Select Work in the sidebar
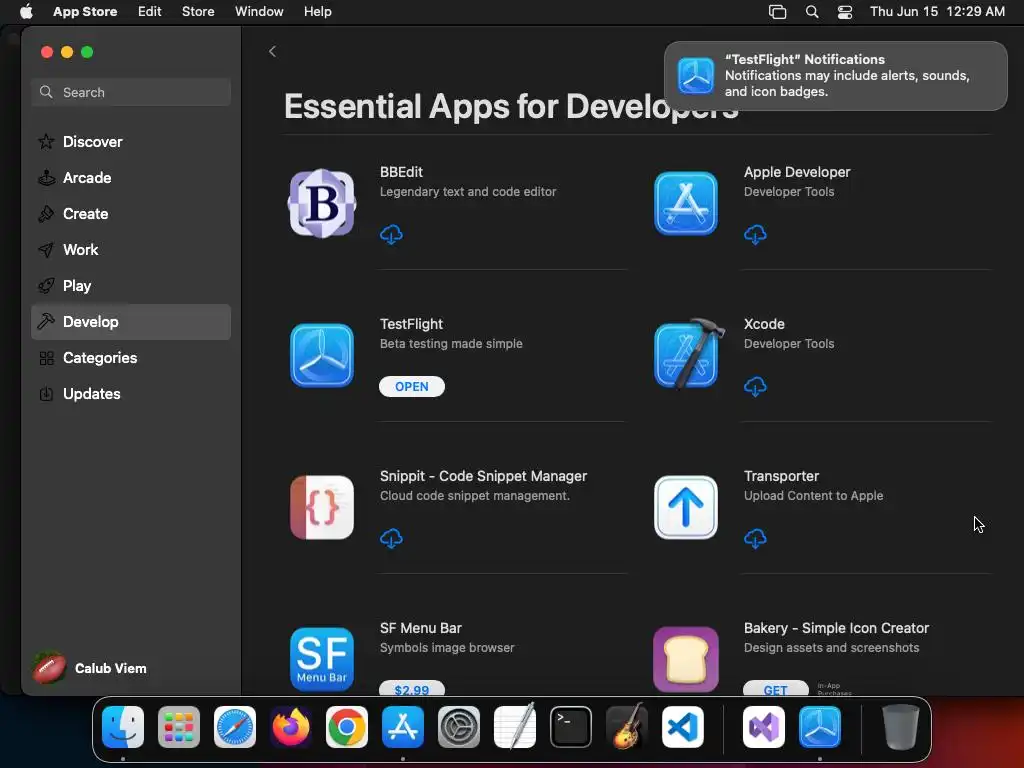 131,249
